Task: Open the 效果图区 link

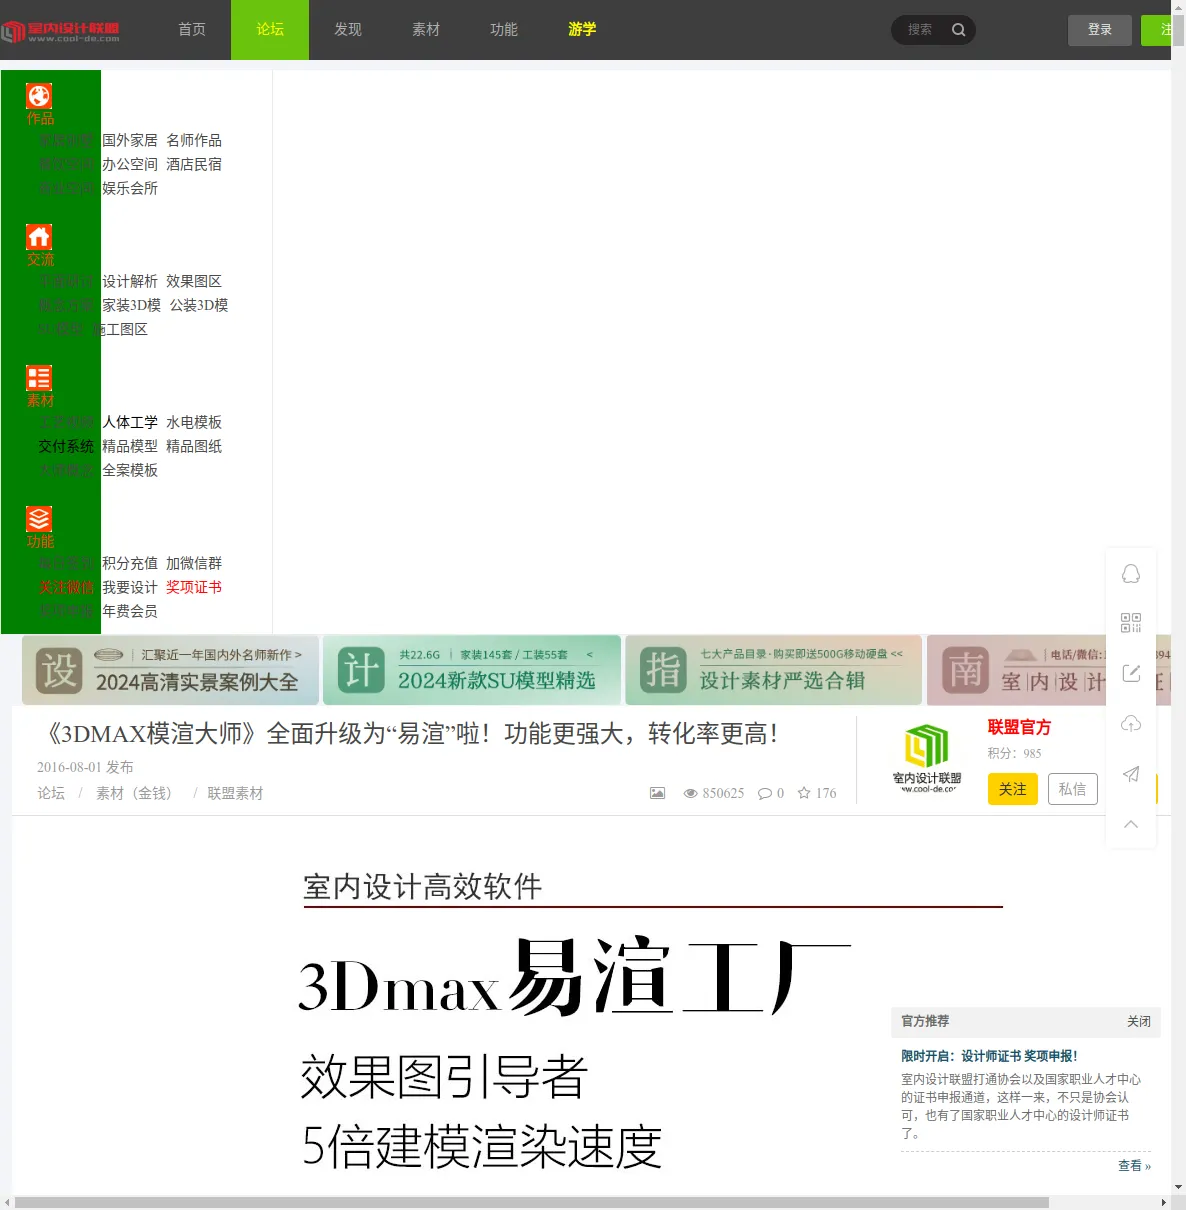Action: [194, 281]
